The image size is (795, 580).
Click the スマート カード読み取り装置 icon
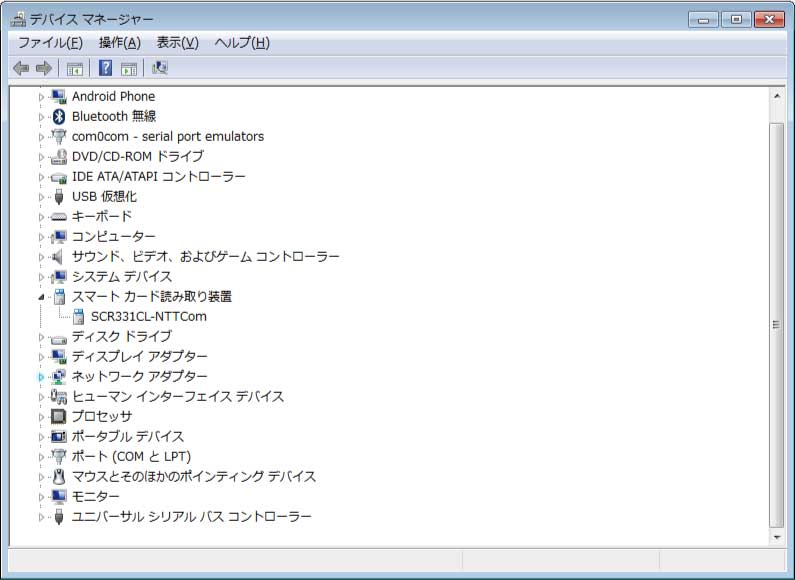59,297
